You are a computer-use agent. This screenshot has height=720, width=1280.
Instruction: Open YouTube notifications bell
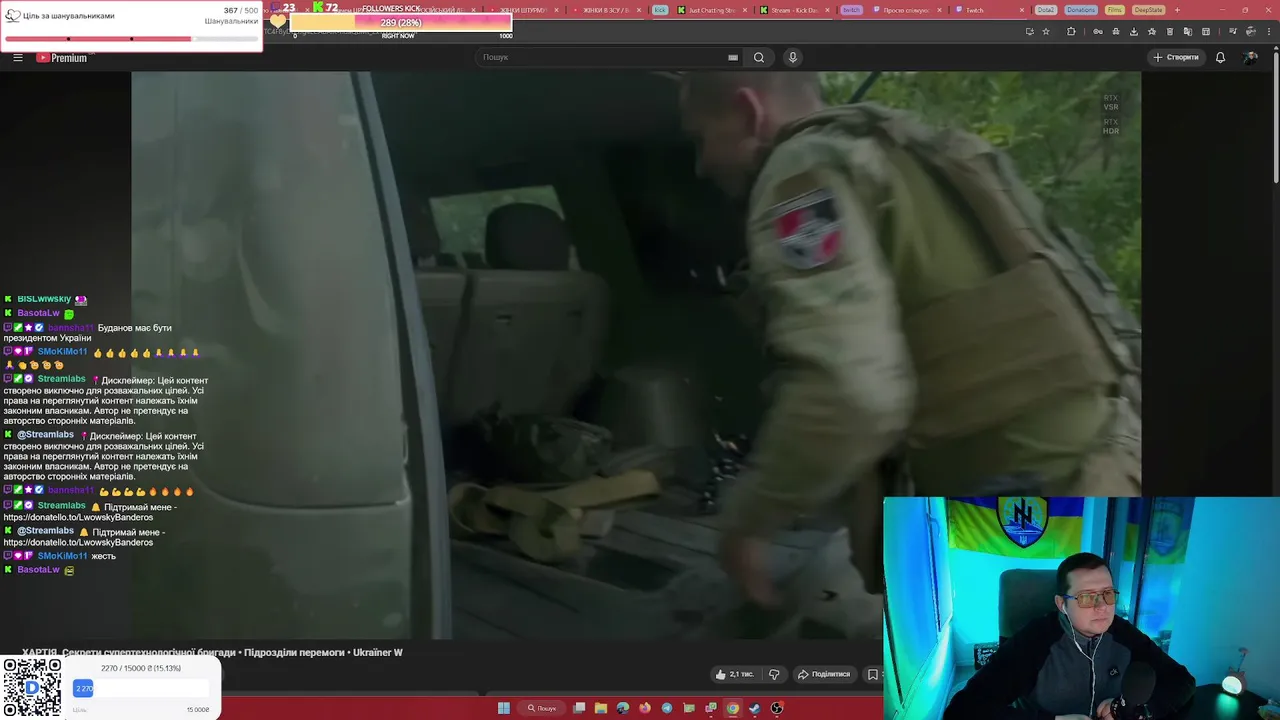point(1220,57)
